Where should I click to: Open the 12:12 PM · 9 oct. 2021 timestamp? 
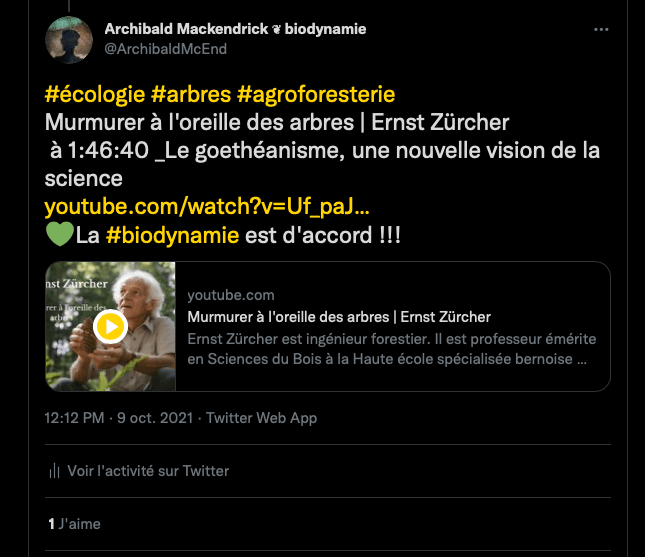pos(120,418)
